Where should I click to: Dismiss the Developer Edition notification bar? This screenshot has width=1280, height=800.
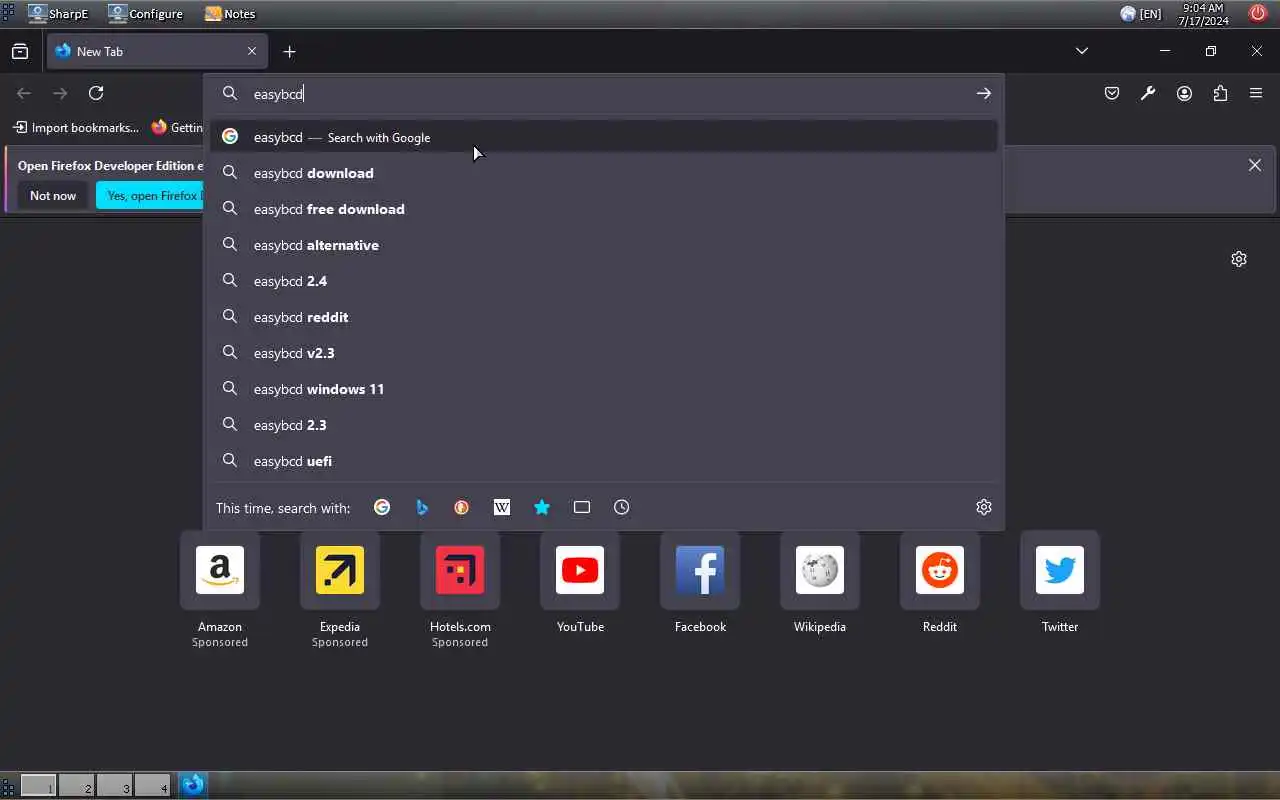click(1255, 165)
